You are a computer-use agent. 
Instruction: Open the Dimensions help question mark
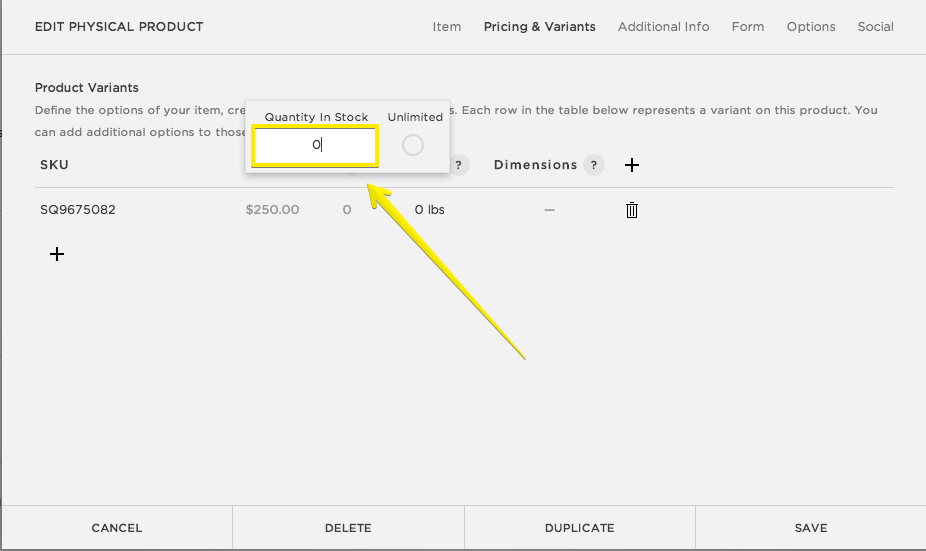tap(594, 165)
